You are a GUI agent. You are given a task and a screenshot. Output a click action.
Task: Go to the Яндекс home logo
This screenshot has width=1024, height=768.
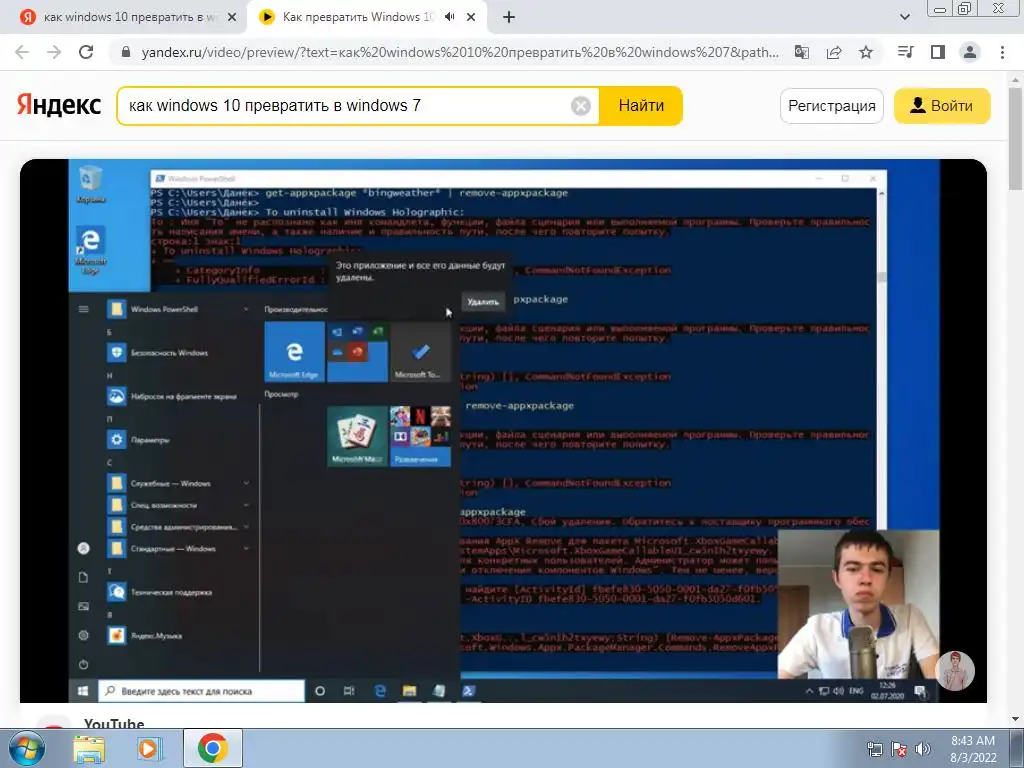[x=59, y=105]
